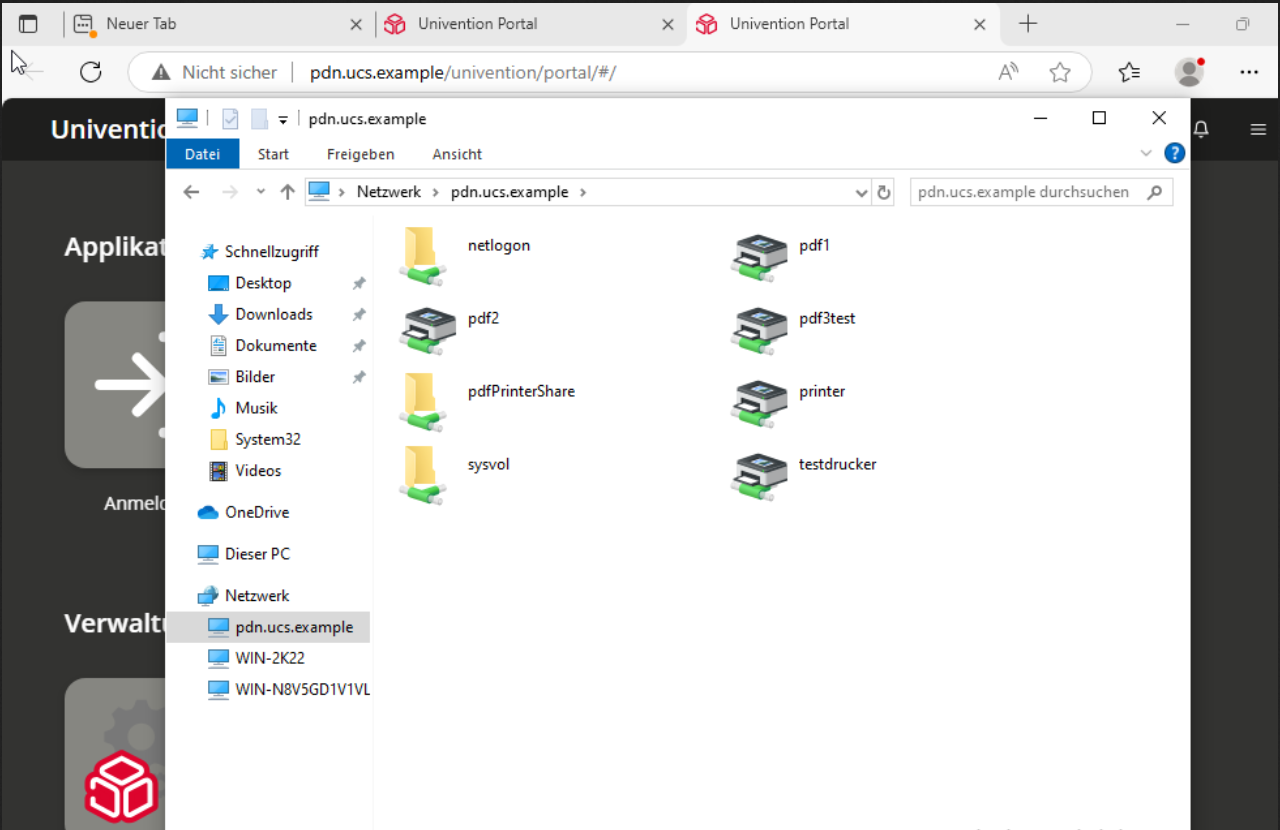The image size is (1280, 830).
Task: Select the pdf3test printer icon
Action: [760, 329]
